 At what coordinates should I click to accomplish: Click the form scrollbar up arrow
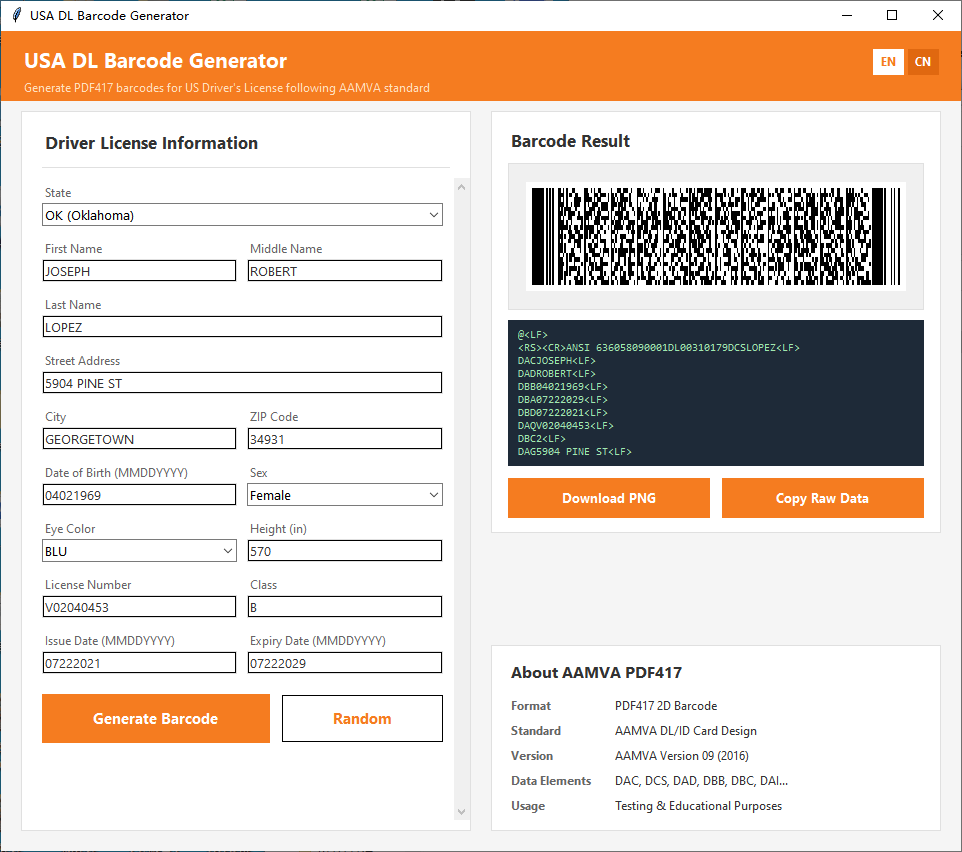461,187
